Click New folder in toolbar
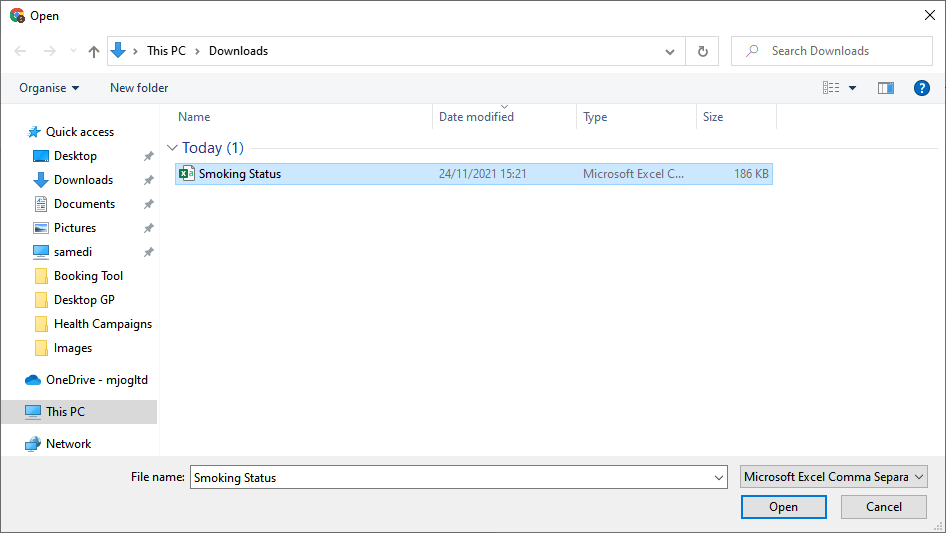Screen dimensions: 946x533 [139, 88]
